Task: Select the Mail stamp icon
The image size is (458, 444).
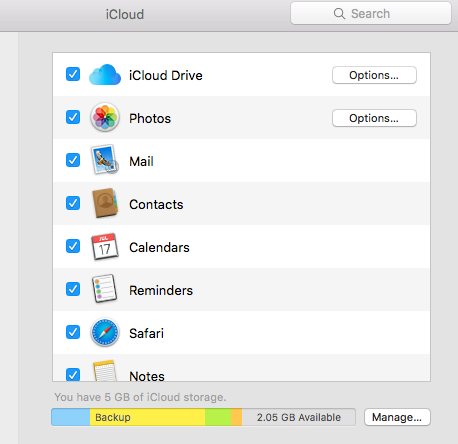Action: [x=105, y=160]
